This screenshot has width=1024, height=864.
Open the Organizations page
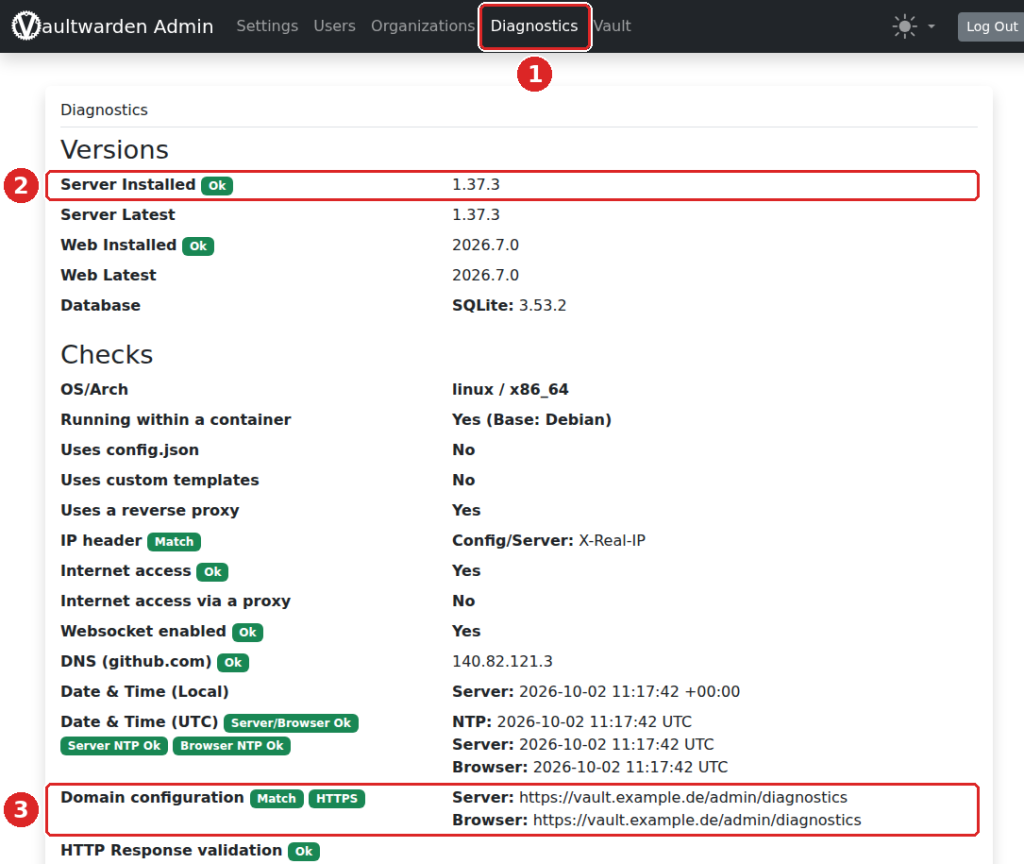423,26
